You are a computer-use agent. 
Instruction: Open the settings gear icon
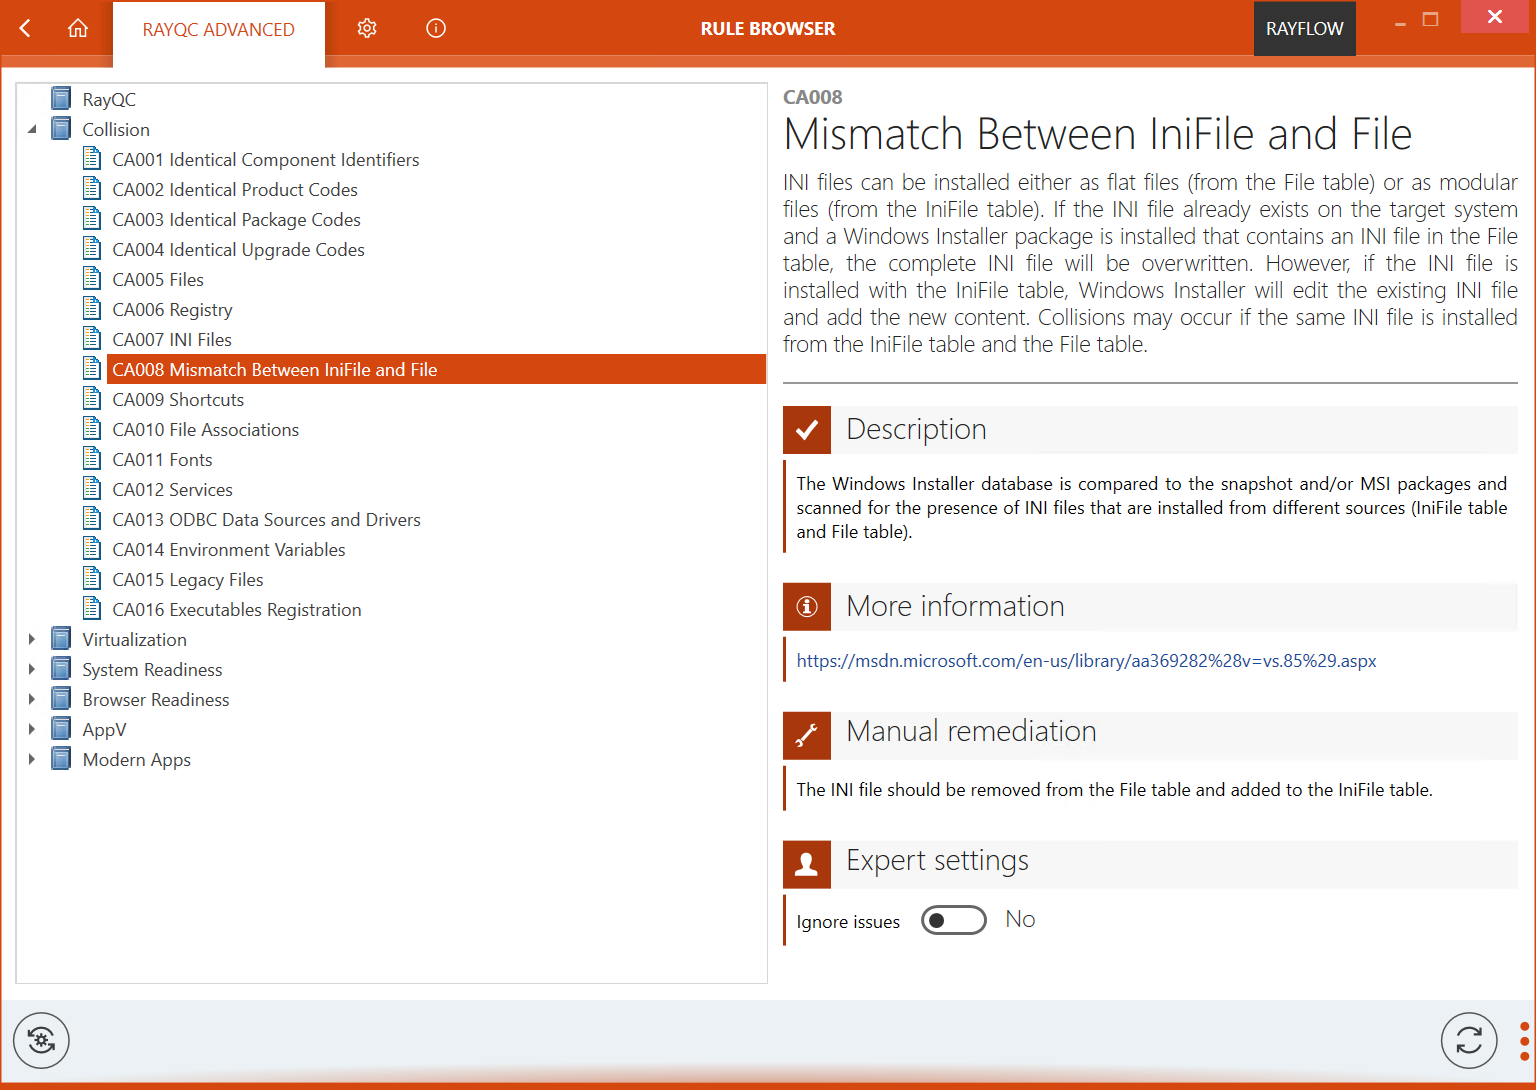(367, 29)
